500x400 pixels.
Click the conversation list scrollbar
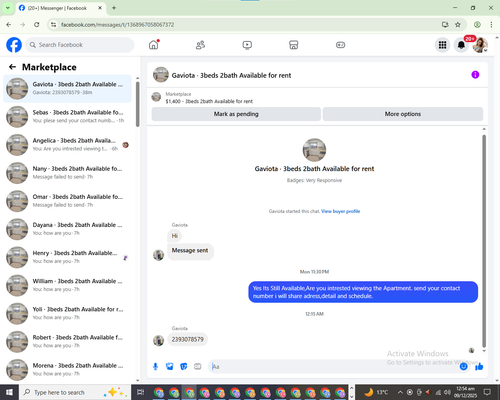pyautogui.click(x=138, y=104)
